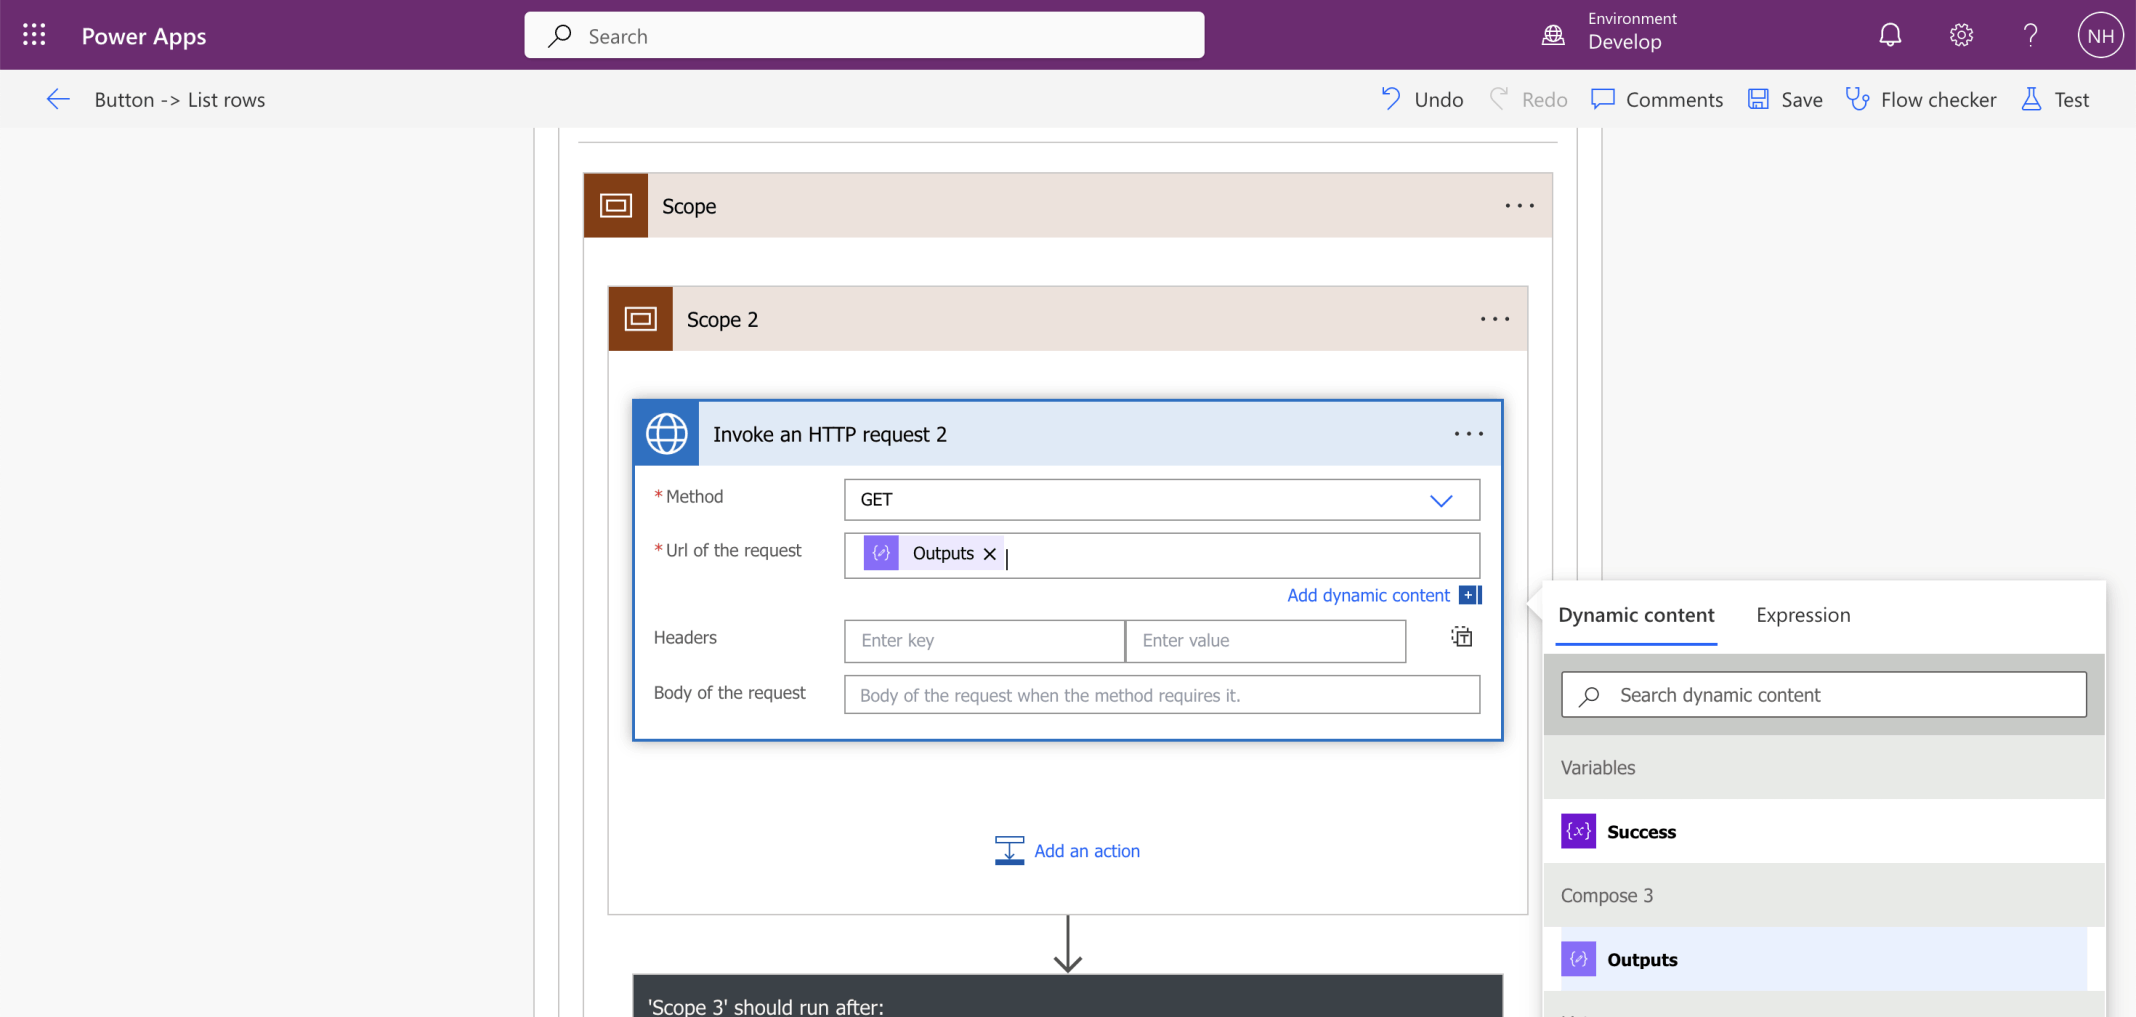Click the Compose 3 section header
The width and height of the screenshot is (2136, 1017).
[1824, 895]
